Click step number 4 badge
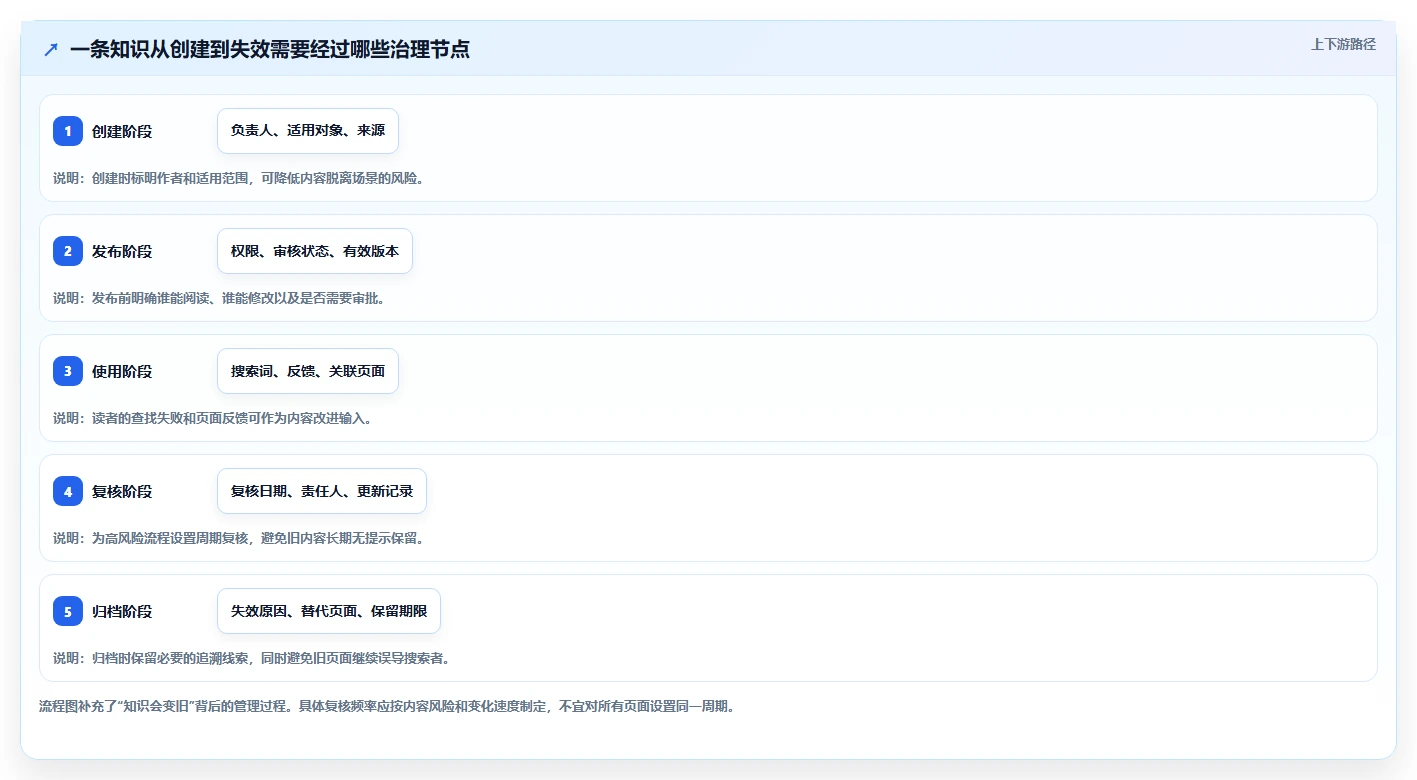This screenshot has height=780, width=1417. [68, 491]
